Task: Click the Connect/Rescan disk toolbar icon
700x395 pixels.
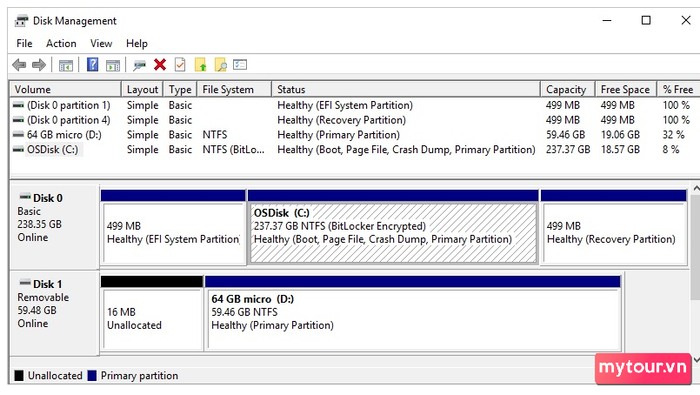Action: (x=139, y=66)
